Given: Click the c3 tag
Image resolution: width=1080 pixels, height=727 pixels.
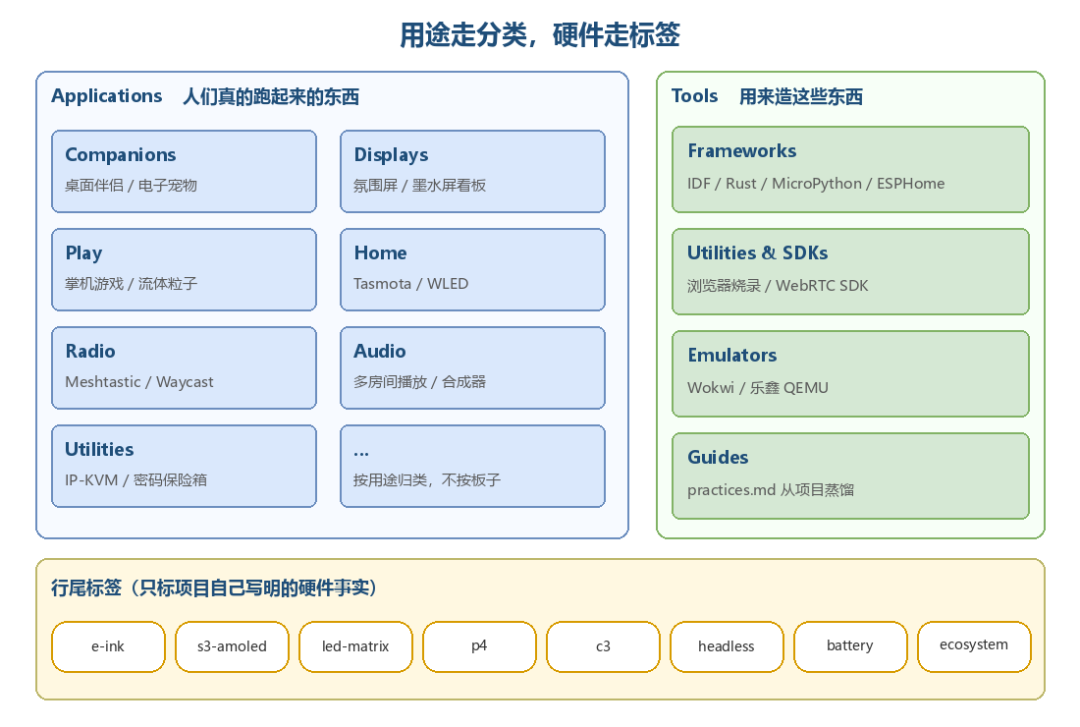Looking at the screenshot, I should (603, 646).
